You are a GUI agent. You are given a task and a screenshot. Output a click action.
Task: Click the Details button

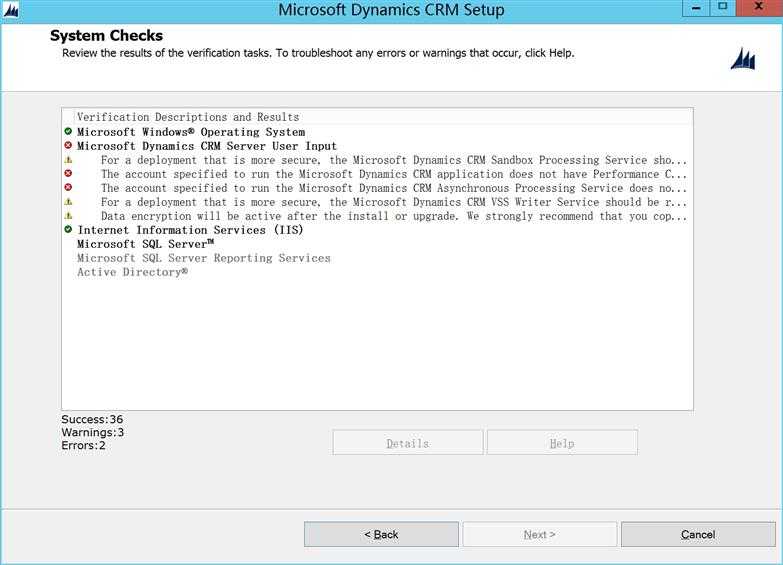pos(408,443)
